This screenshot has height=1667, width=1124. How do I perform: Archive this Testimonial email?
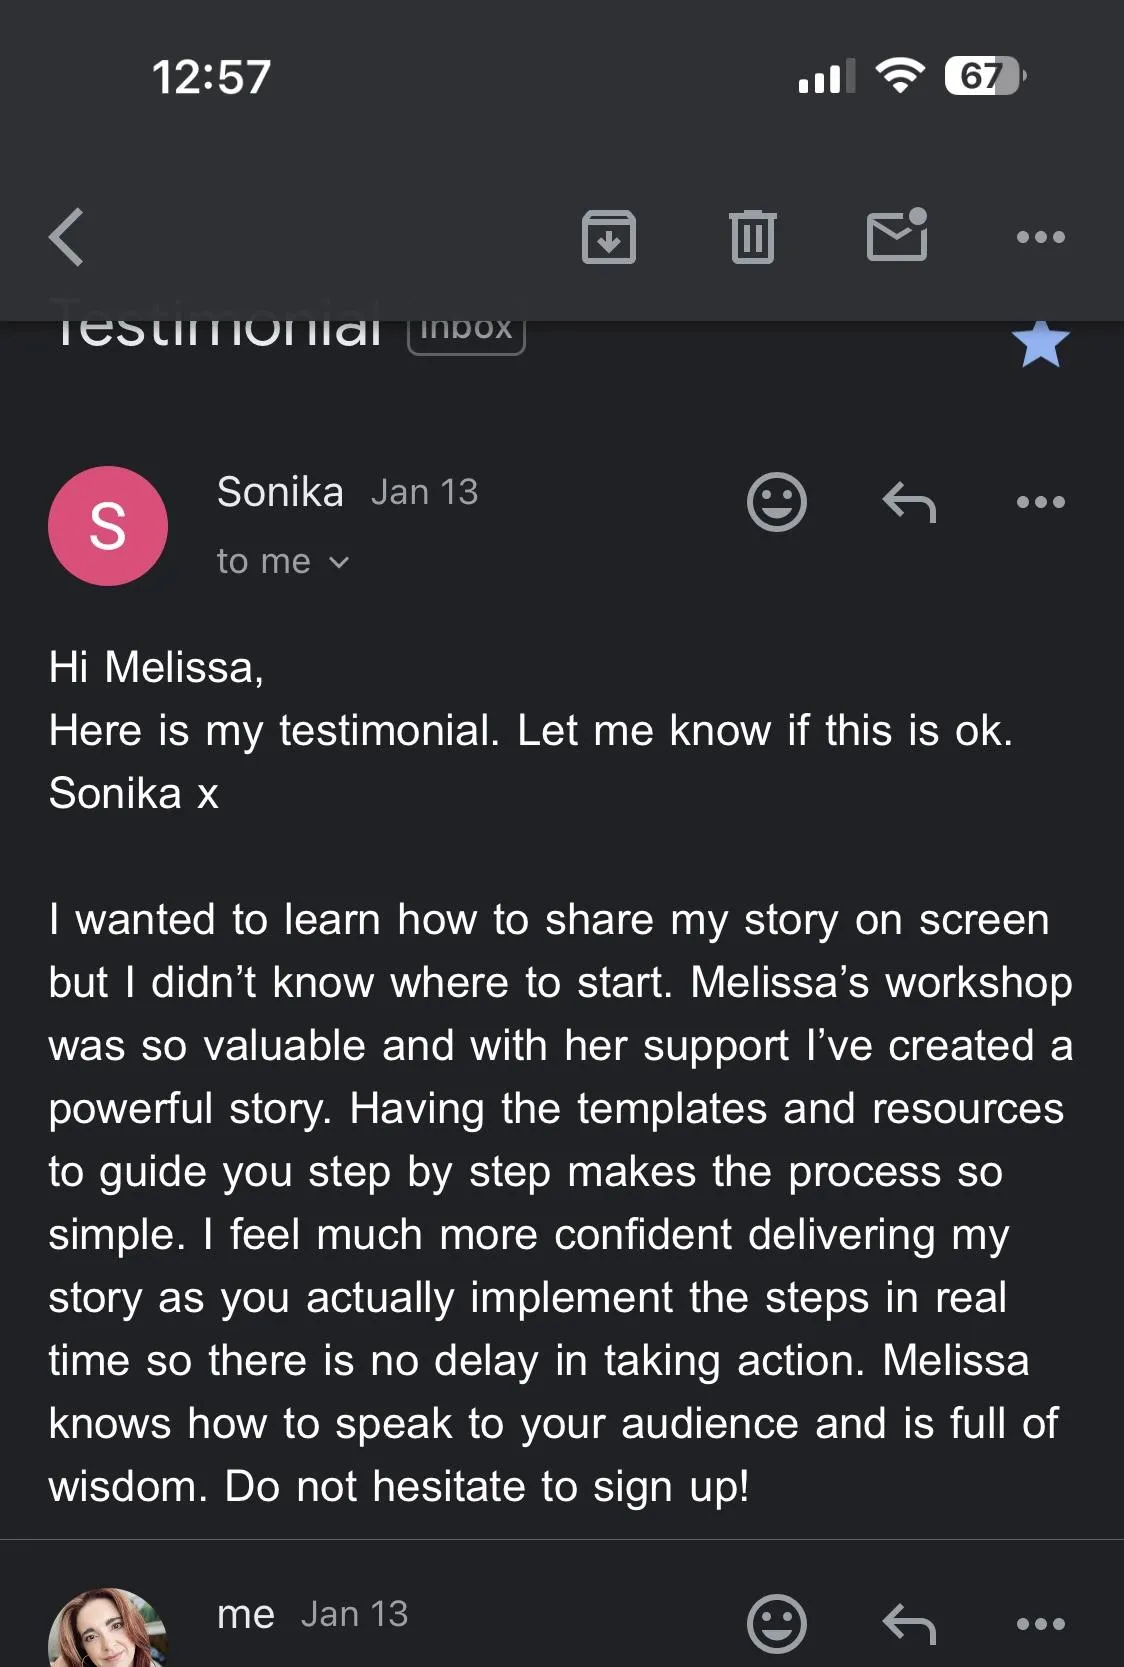[608, 237]
